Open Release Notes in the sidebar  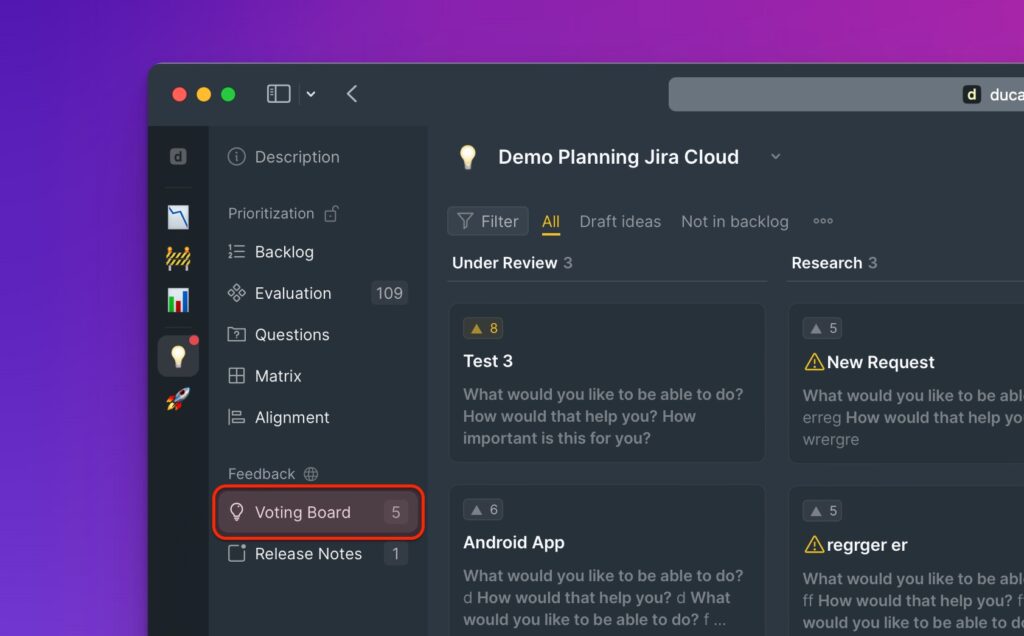tap(308, 554)
